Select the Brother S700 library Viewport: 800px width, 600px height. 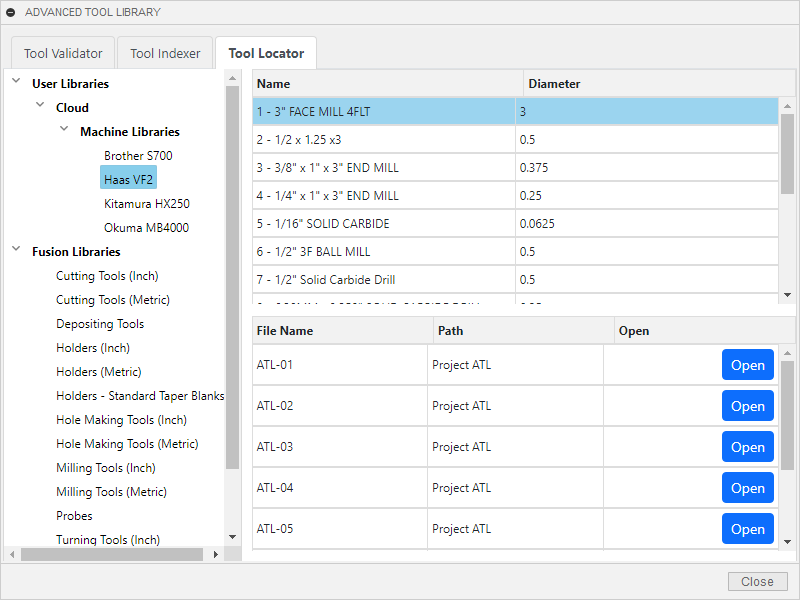138,156
